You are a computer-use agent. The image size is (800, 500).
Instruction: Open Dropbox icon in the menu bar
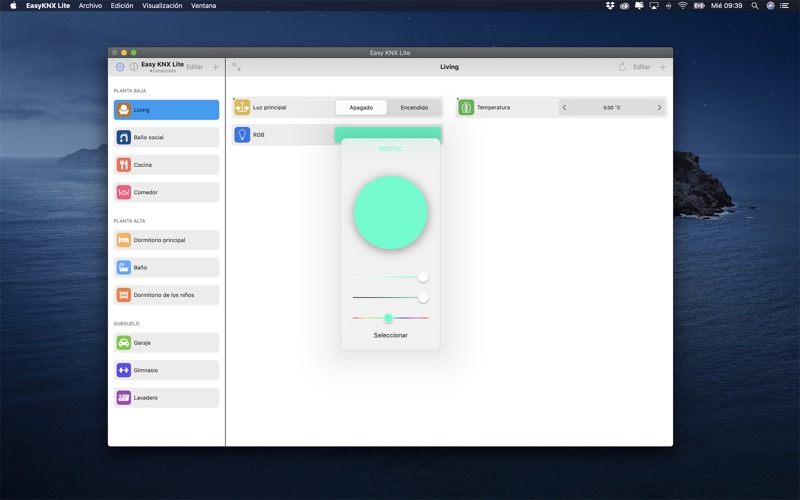click(x=610, y=6)
